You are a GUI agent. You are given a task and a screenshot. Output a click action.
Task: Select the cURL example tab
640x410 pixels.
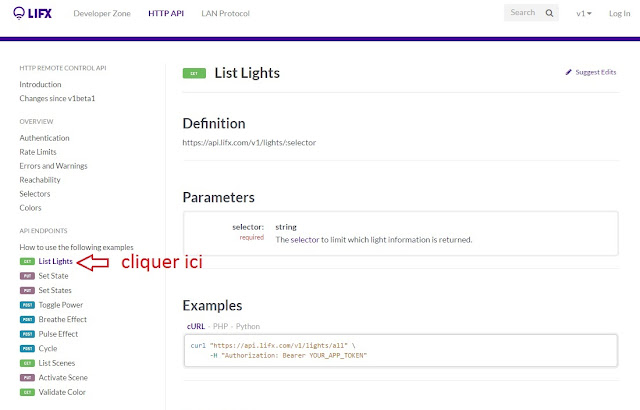(x=196, y=326)
